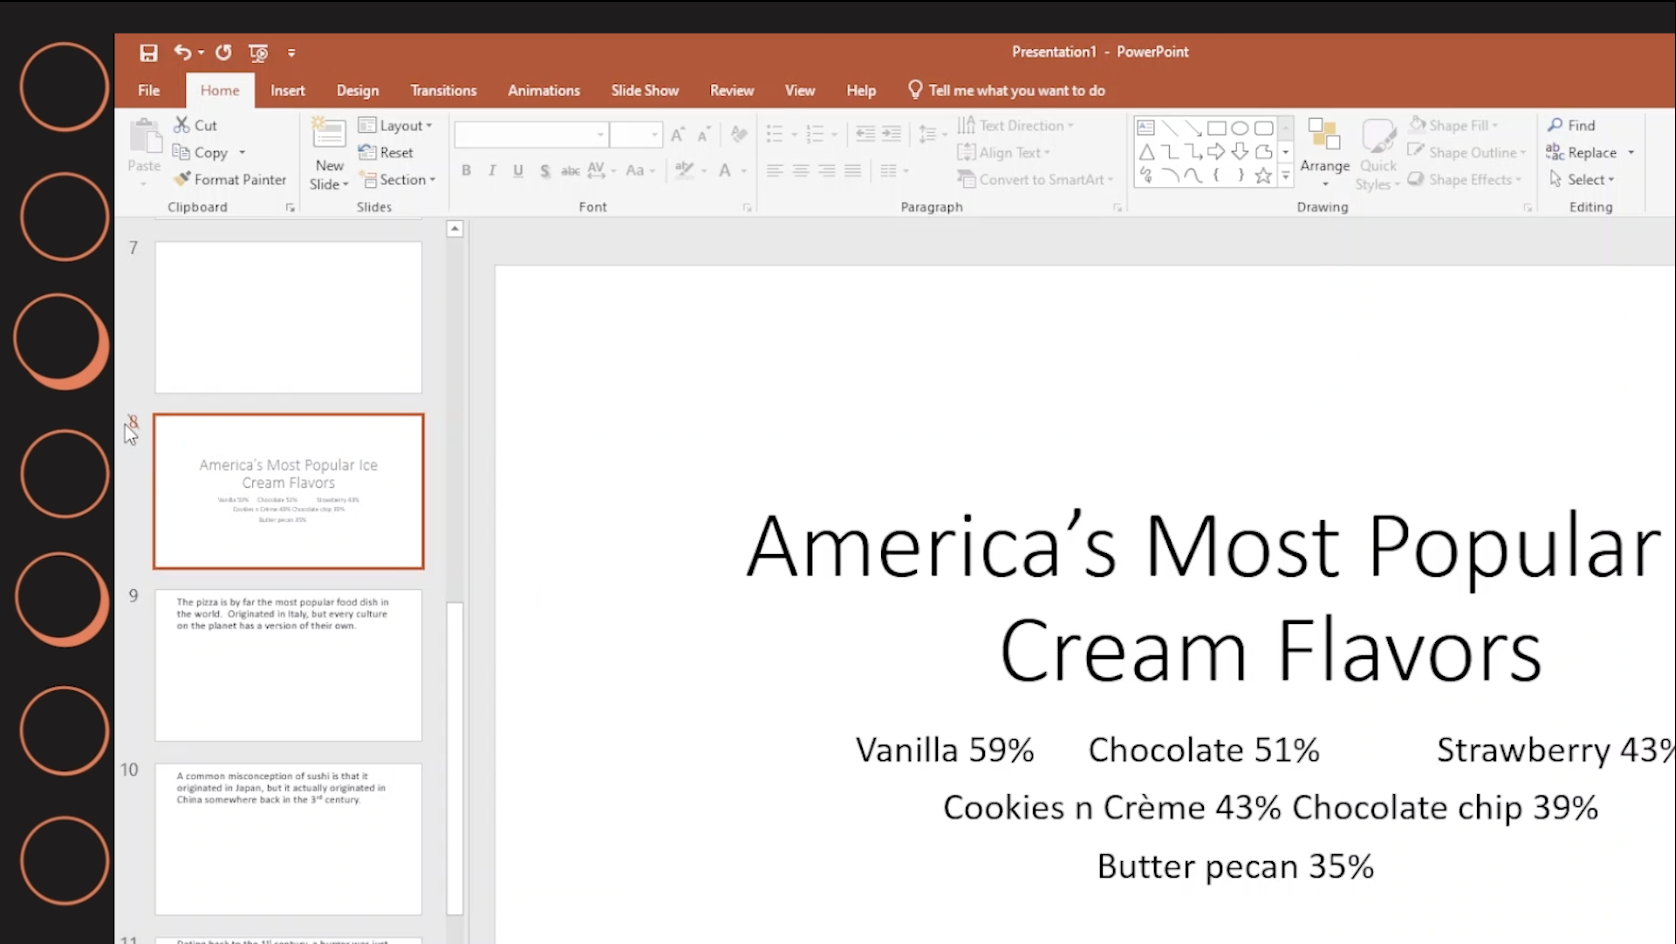Click the font color button

[x=725, y=171]
